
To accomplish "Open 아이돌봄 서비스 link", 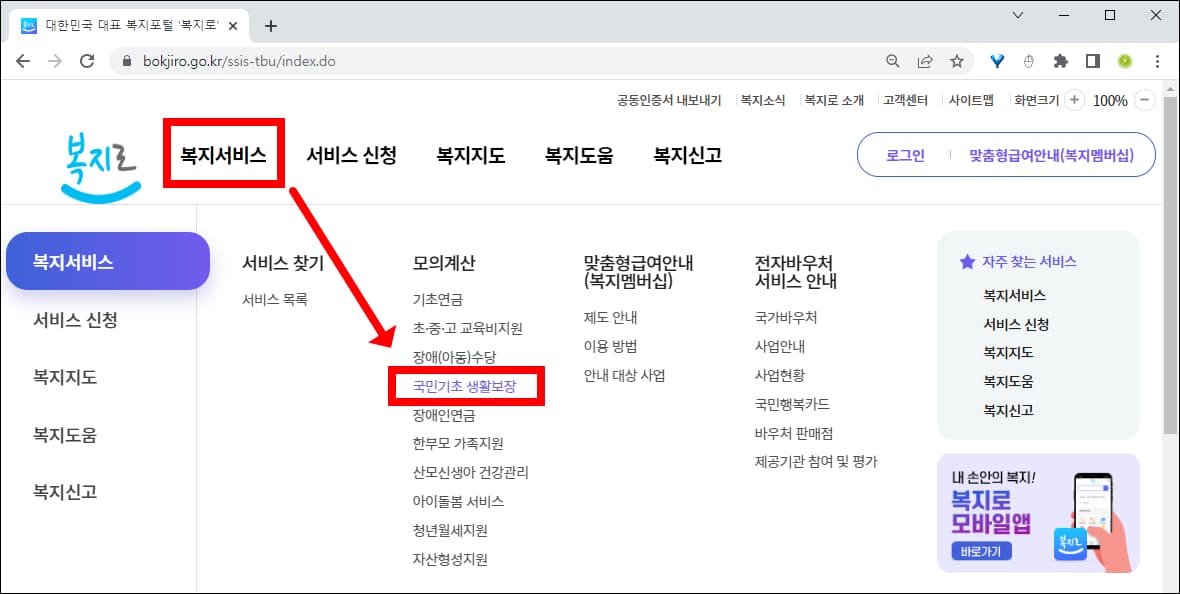I will pyautogui.click(x=458, y=501).
